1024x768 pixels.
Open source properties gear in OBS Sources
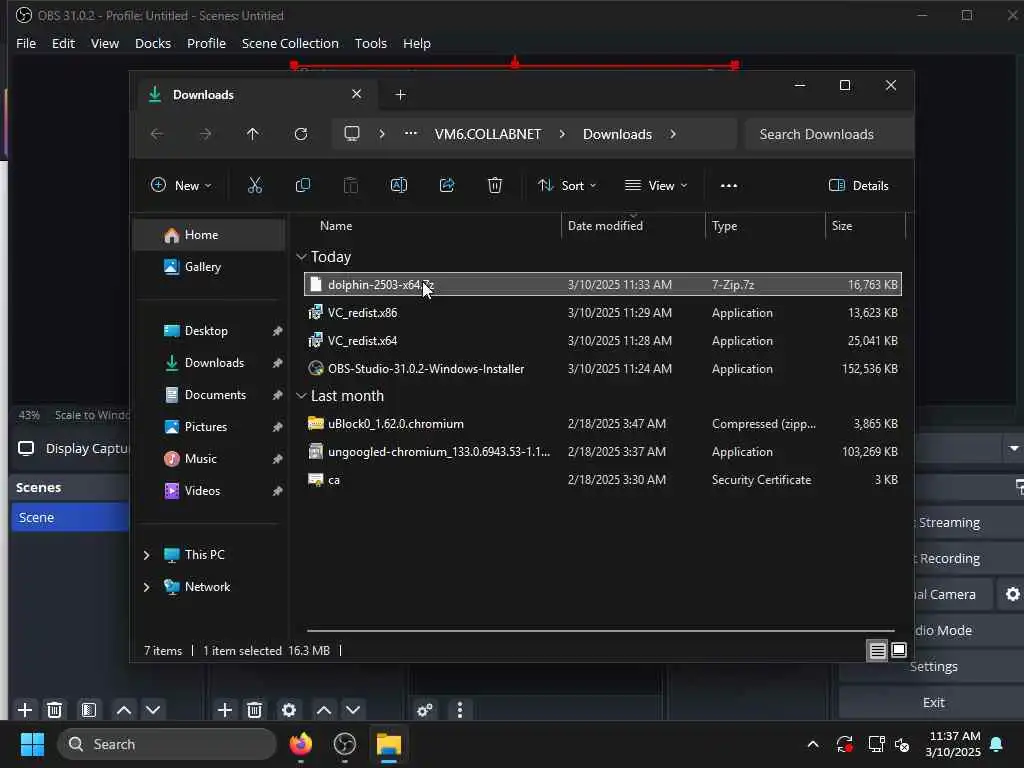tap(289, 710)
